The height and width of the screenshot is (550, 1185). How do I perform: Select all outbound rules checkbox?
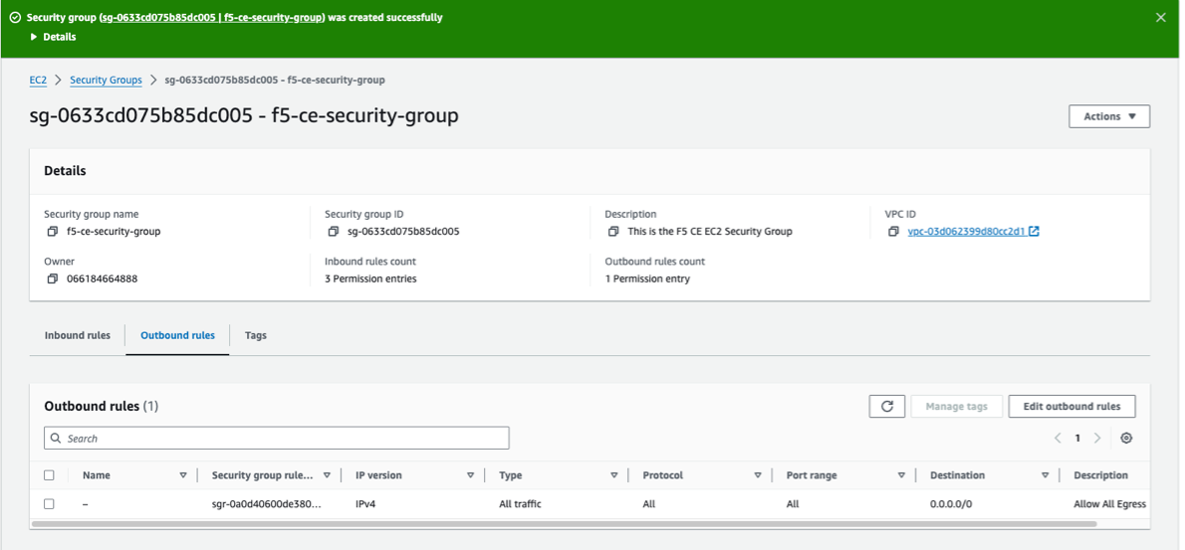(x=49, y=475)
